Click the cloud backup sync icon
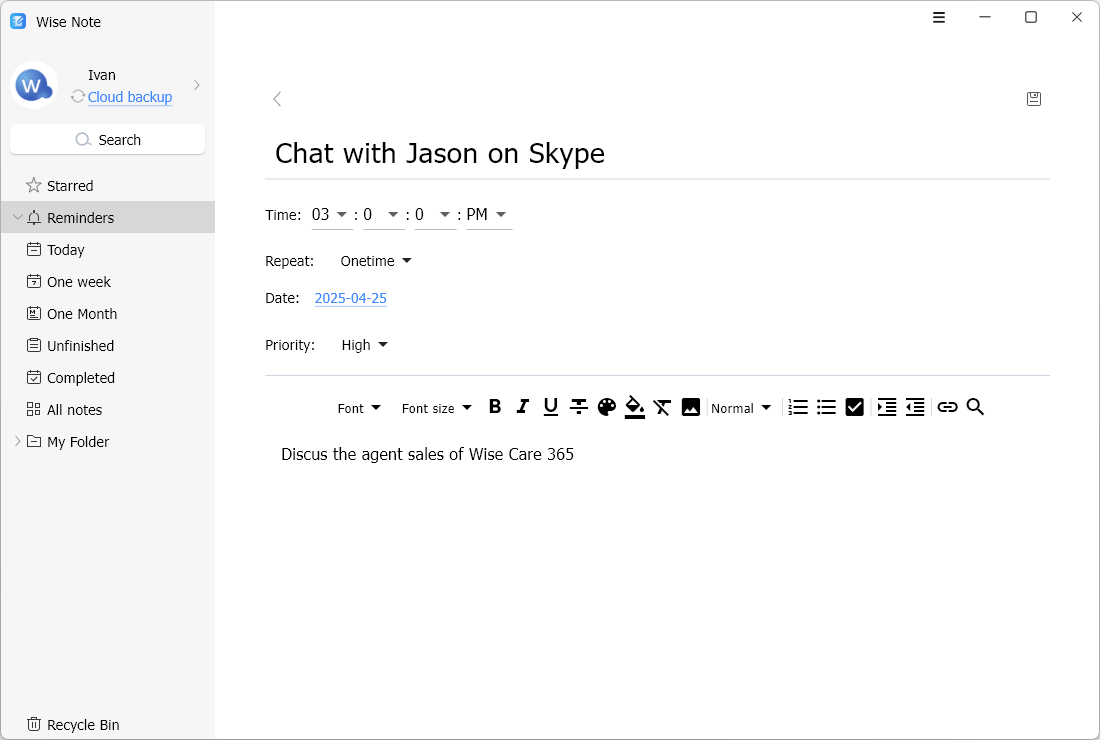This screenshot has width=1100, height=740. (x=78, y=96)
